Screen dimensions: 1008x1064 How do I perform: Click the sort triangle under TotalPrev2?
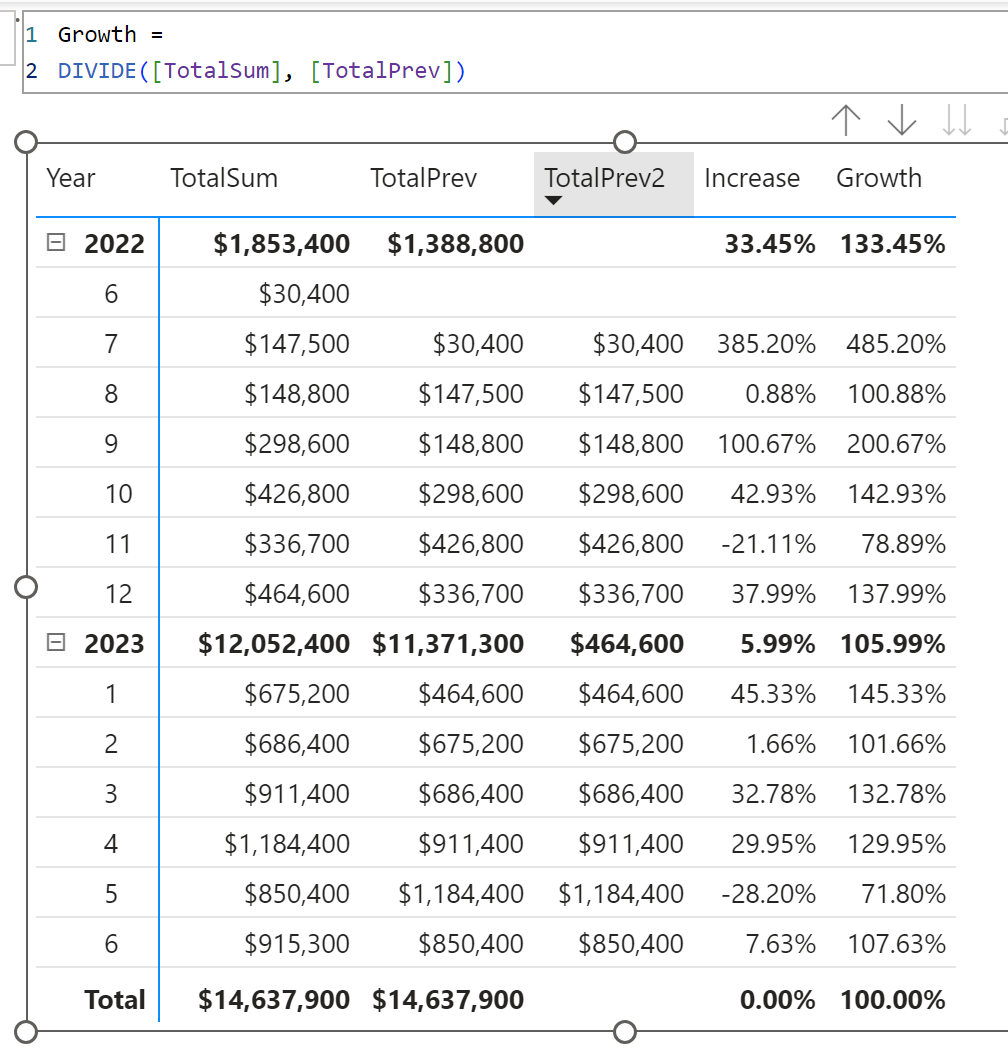555,200
